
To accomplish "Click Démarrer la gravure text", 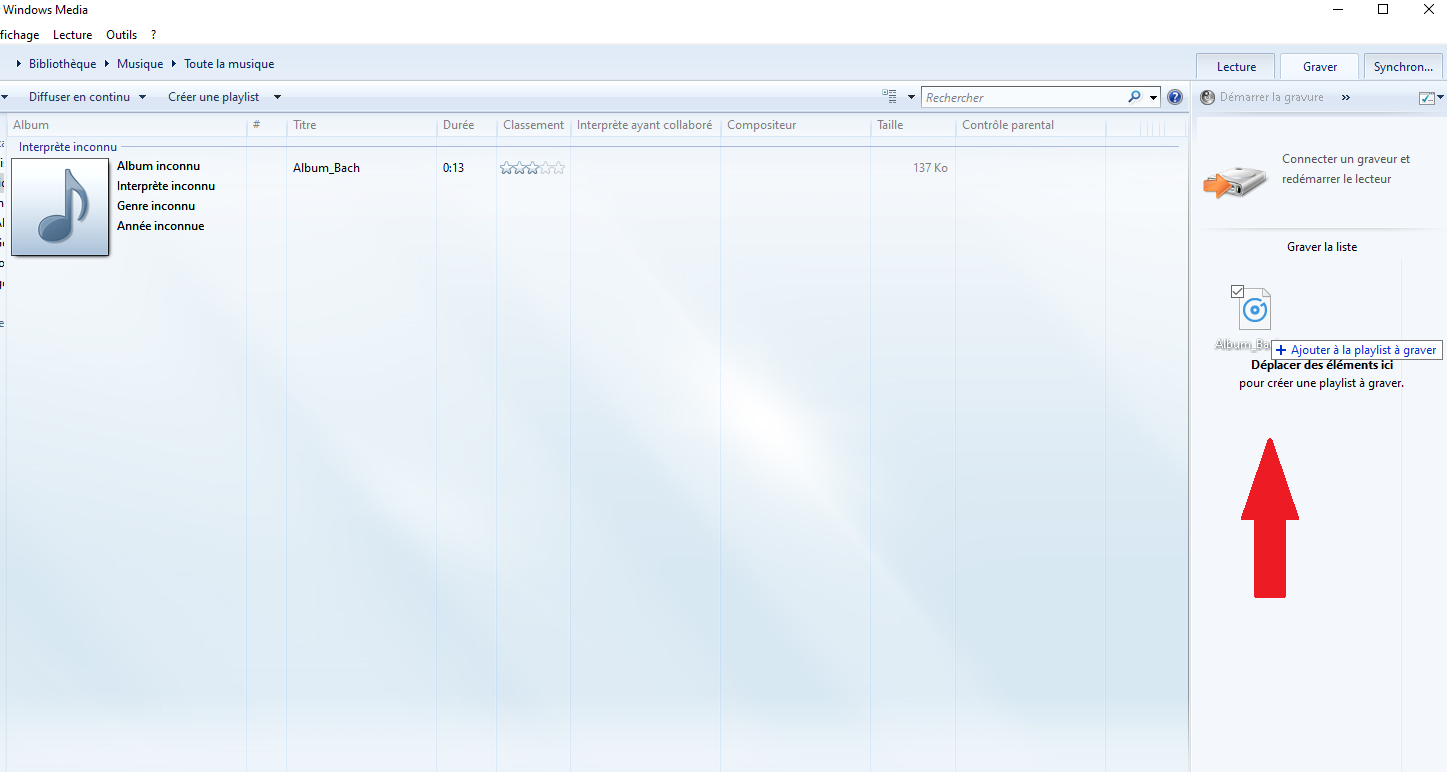I will coord(1271,97).
